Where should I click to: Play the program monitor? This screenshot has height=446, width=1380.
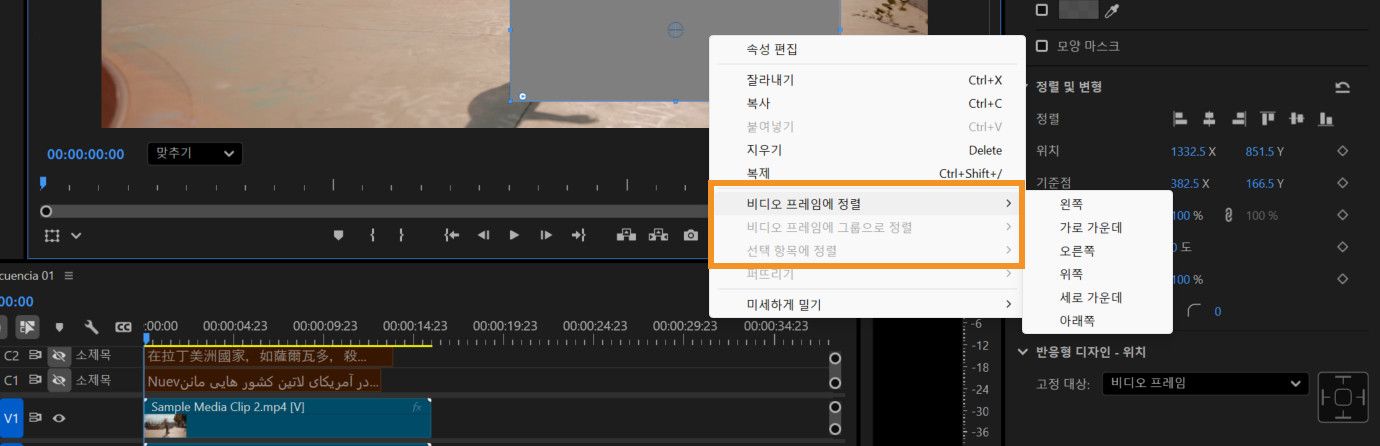(x=514, y=235)
